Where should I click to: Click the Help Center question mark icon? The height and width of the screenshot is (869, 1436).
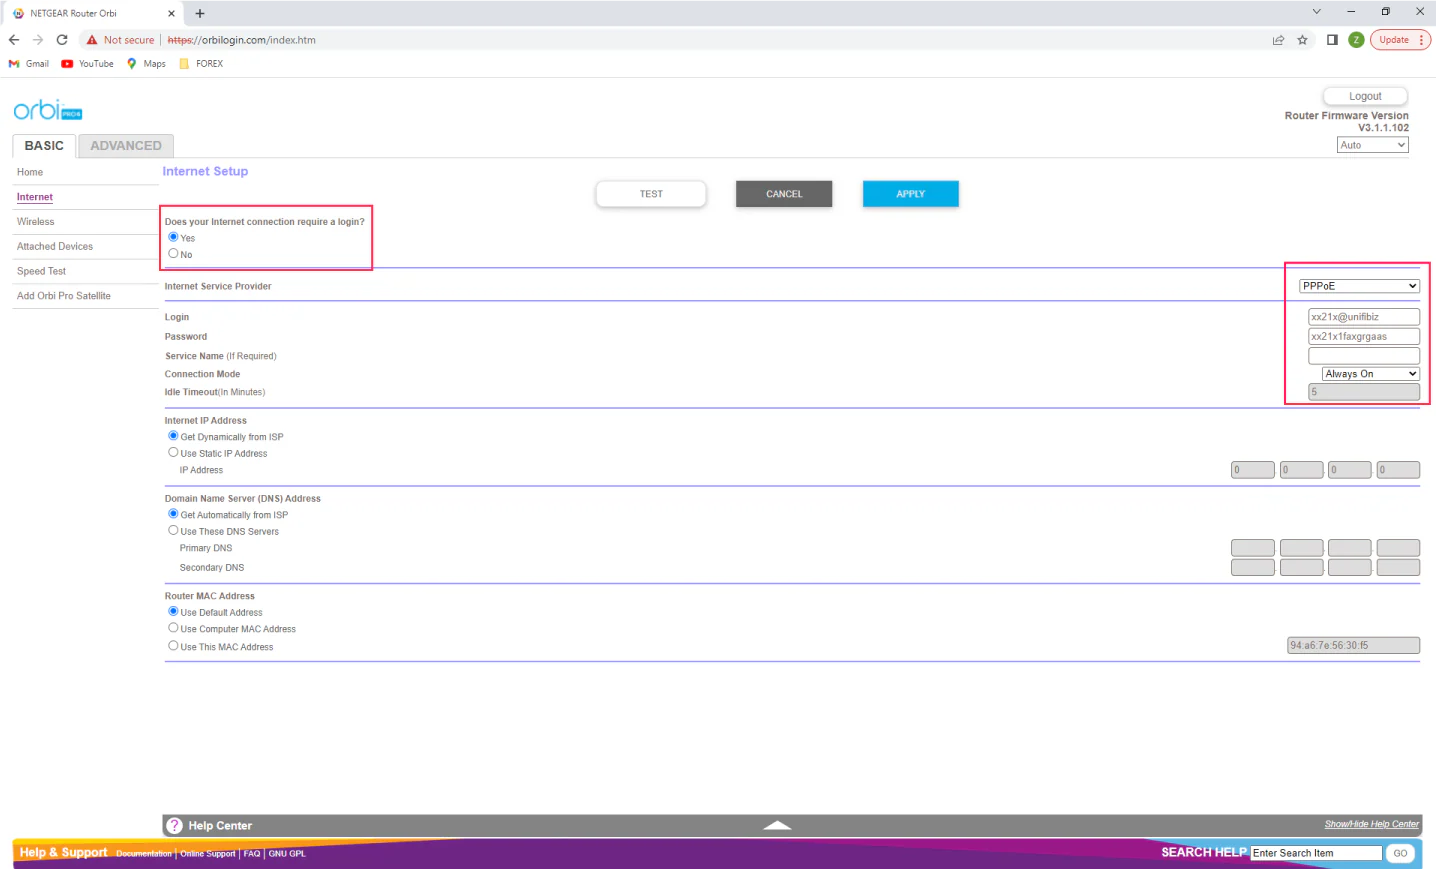coord(175,826)
